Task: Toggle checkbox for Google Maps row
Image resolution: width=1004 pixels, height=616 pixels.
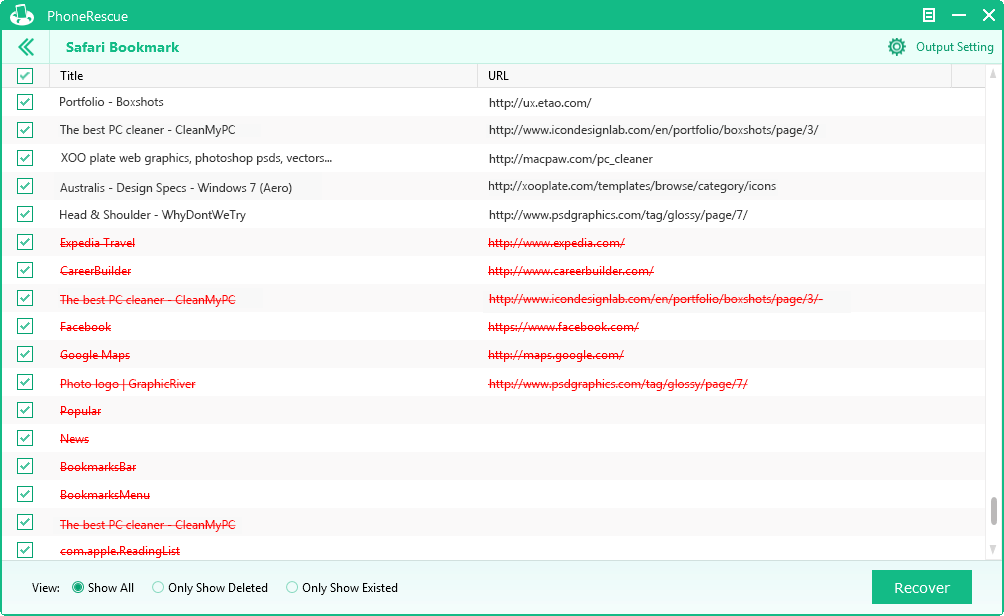Action: coord(25,354)
